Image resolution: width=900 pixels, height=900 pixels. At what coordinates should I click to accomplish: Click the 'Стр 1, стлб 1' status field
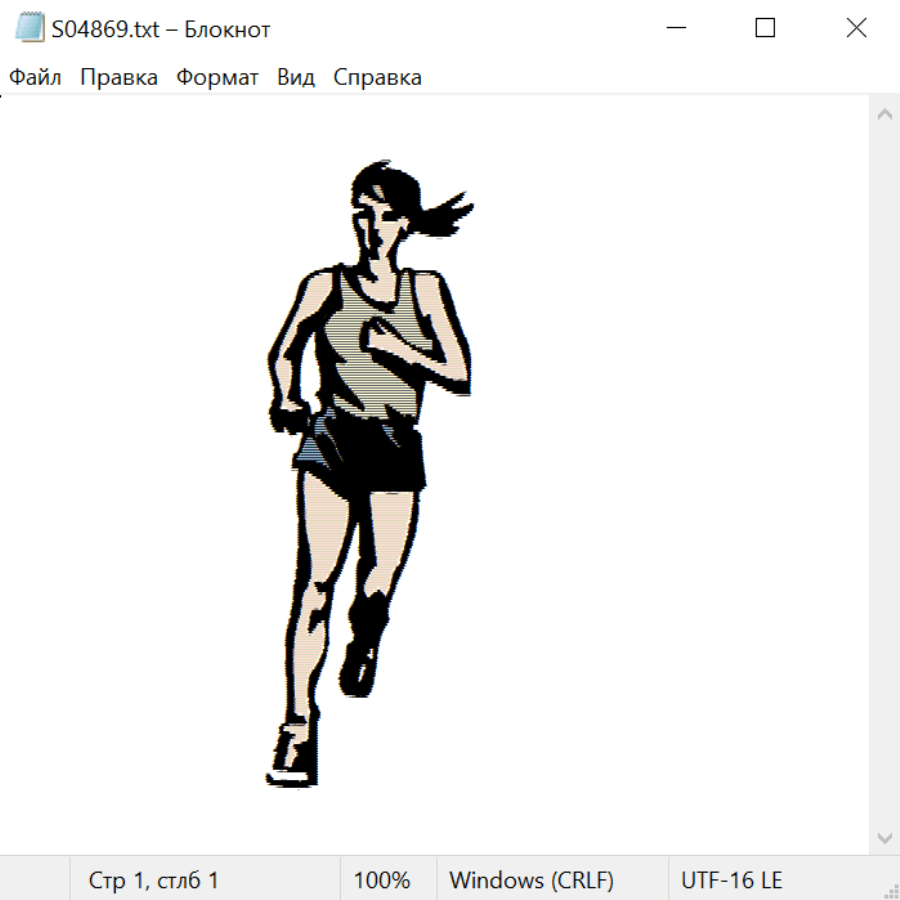(x=154, y=880)
